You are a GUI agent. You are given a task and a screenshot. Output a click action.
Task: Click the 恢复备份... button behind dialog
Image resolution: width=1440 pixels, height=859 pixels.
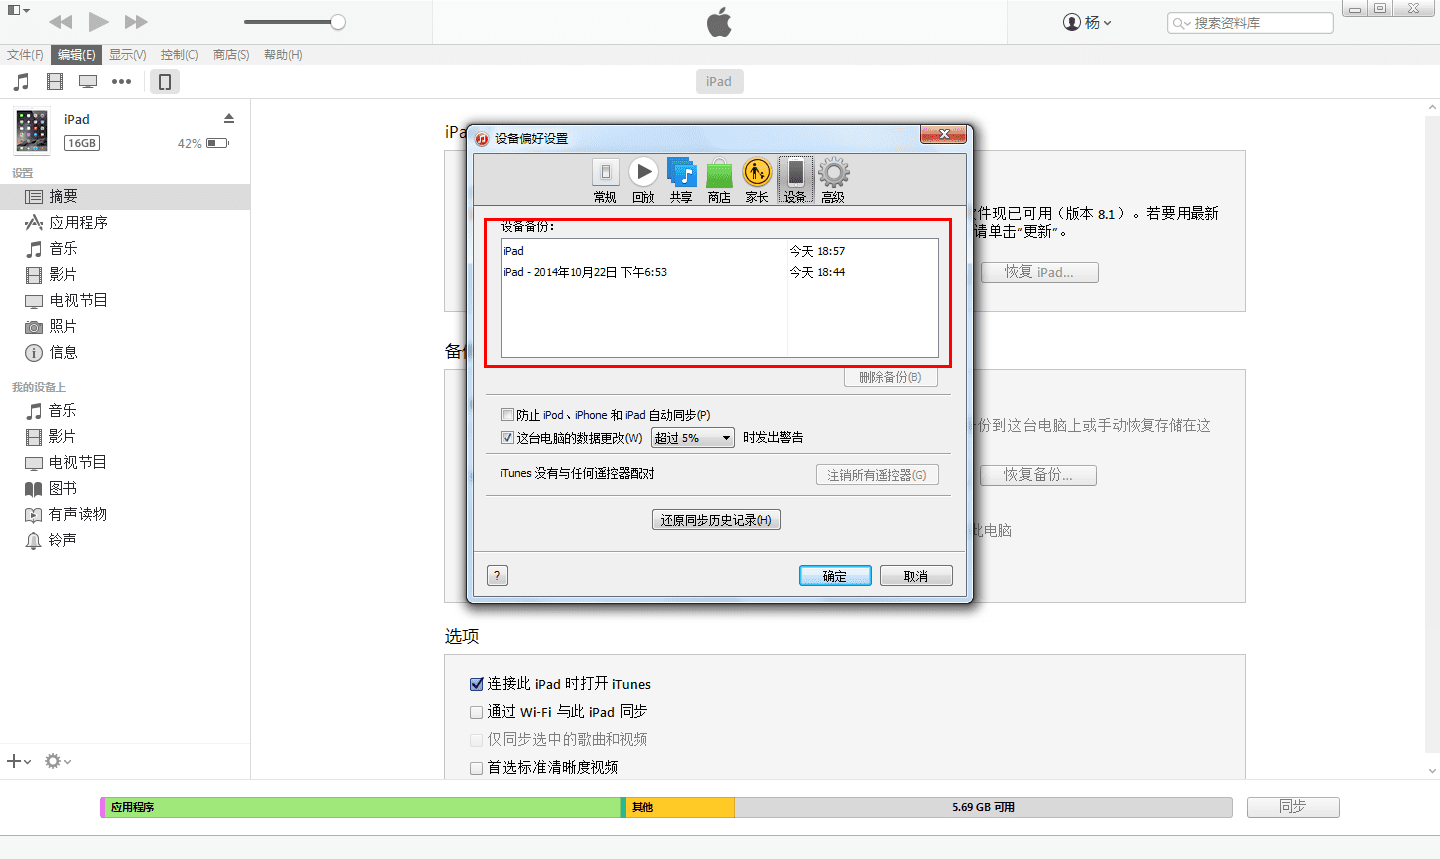(1037, 475)
